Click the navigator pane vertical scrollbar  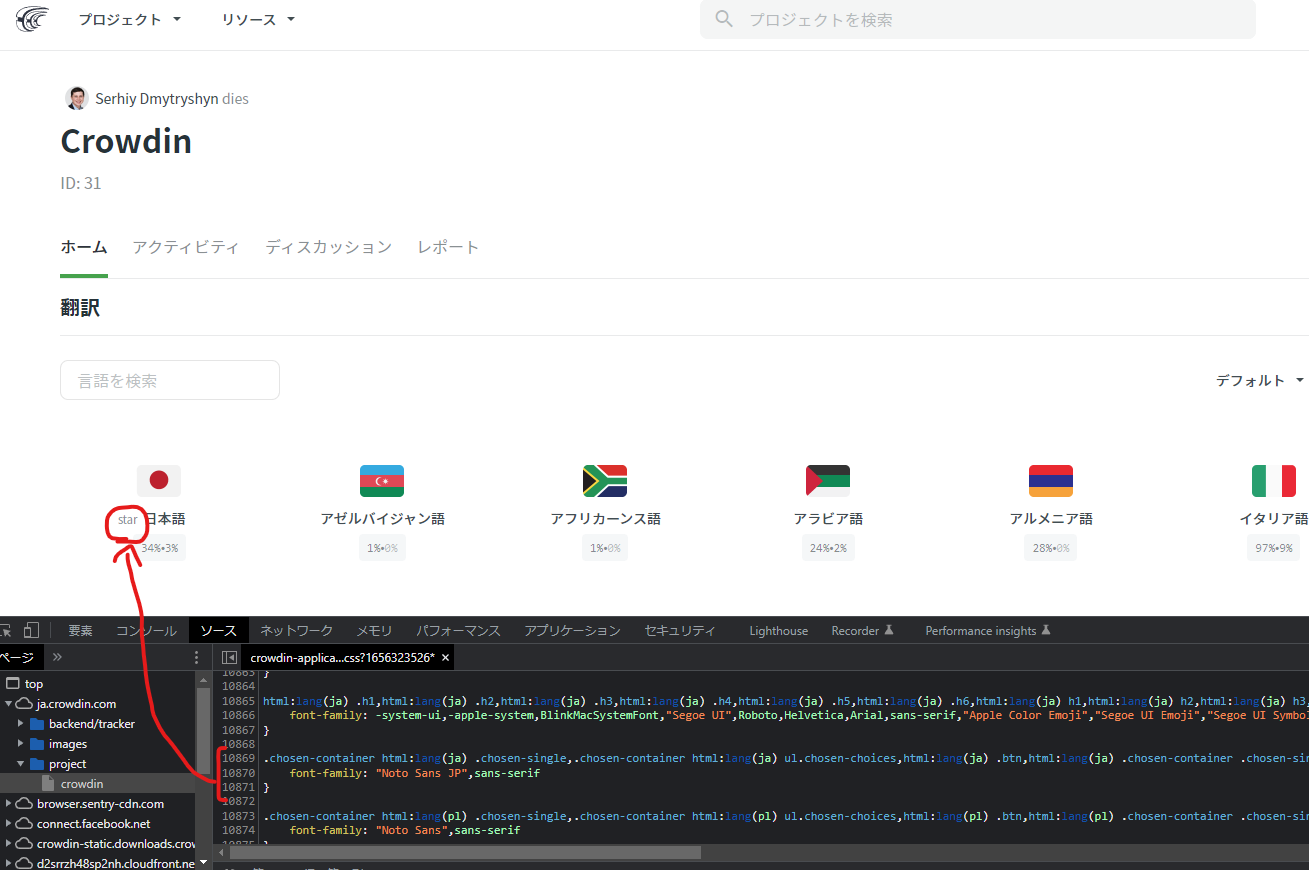[x=203, y=730]
